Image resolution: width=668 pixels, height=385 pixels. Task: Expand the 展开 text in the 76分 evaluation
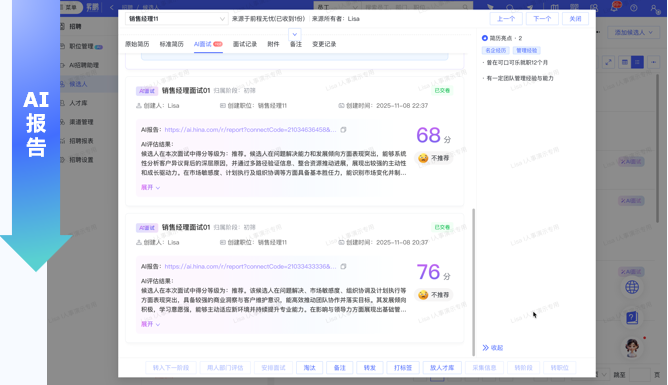coord(150,324)
